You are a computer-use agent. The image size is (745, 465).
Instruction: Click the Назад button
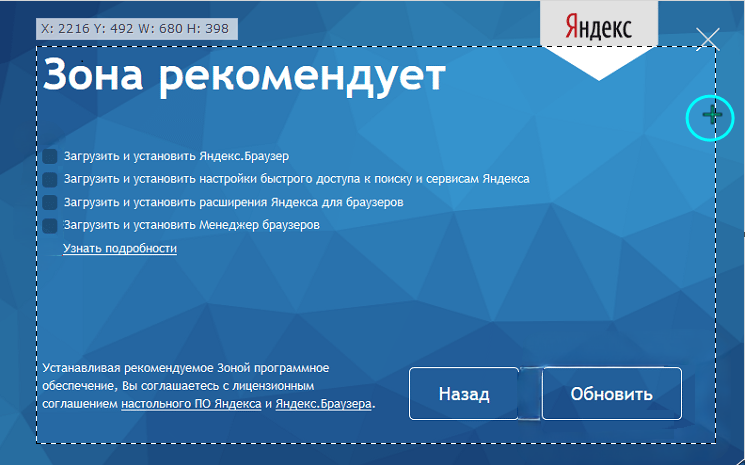pos(464,393)
